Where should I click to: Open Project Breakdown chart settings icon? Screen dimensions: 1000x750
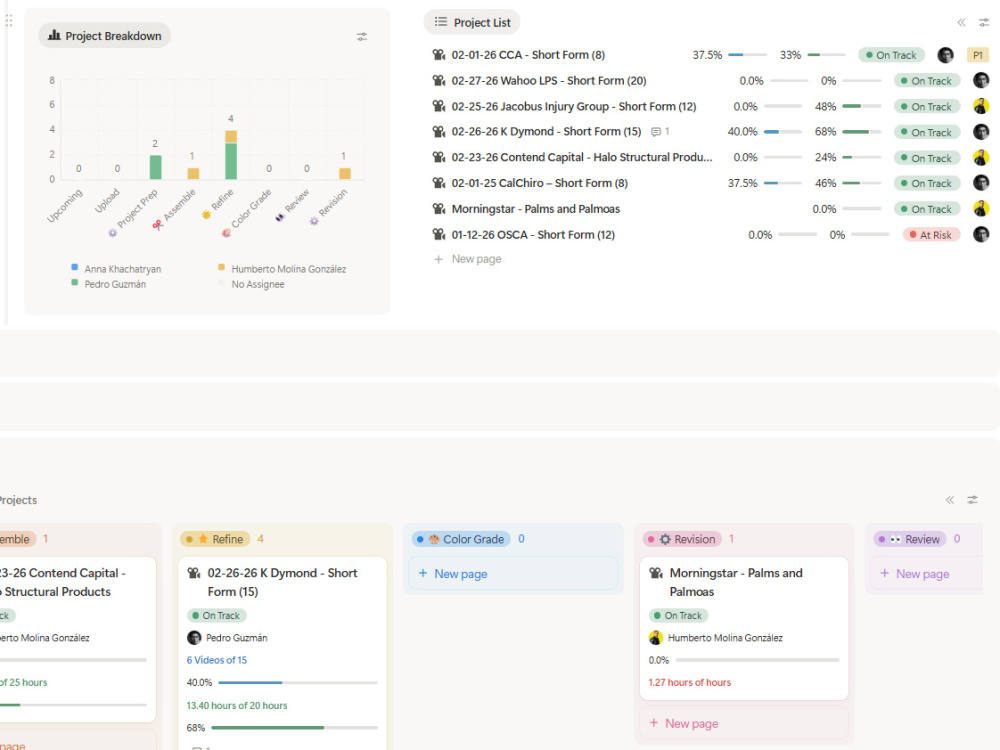[x=362, y=36]
